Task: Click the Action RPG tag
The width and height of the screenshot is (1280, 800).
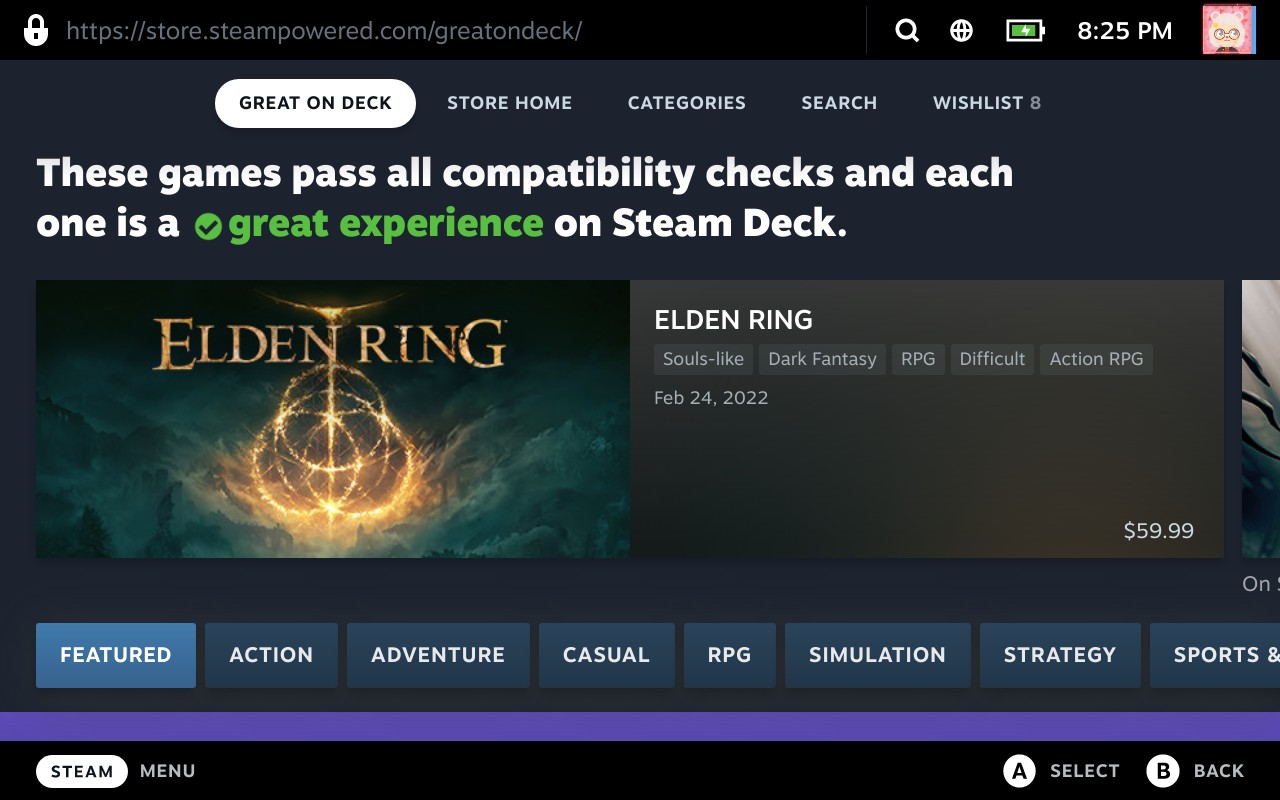Action: [1096, 359]
